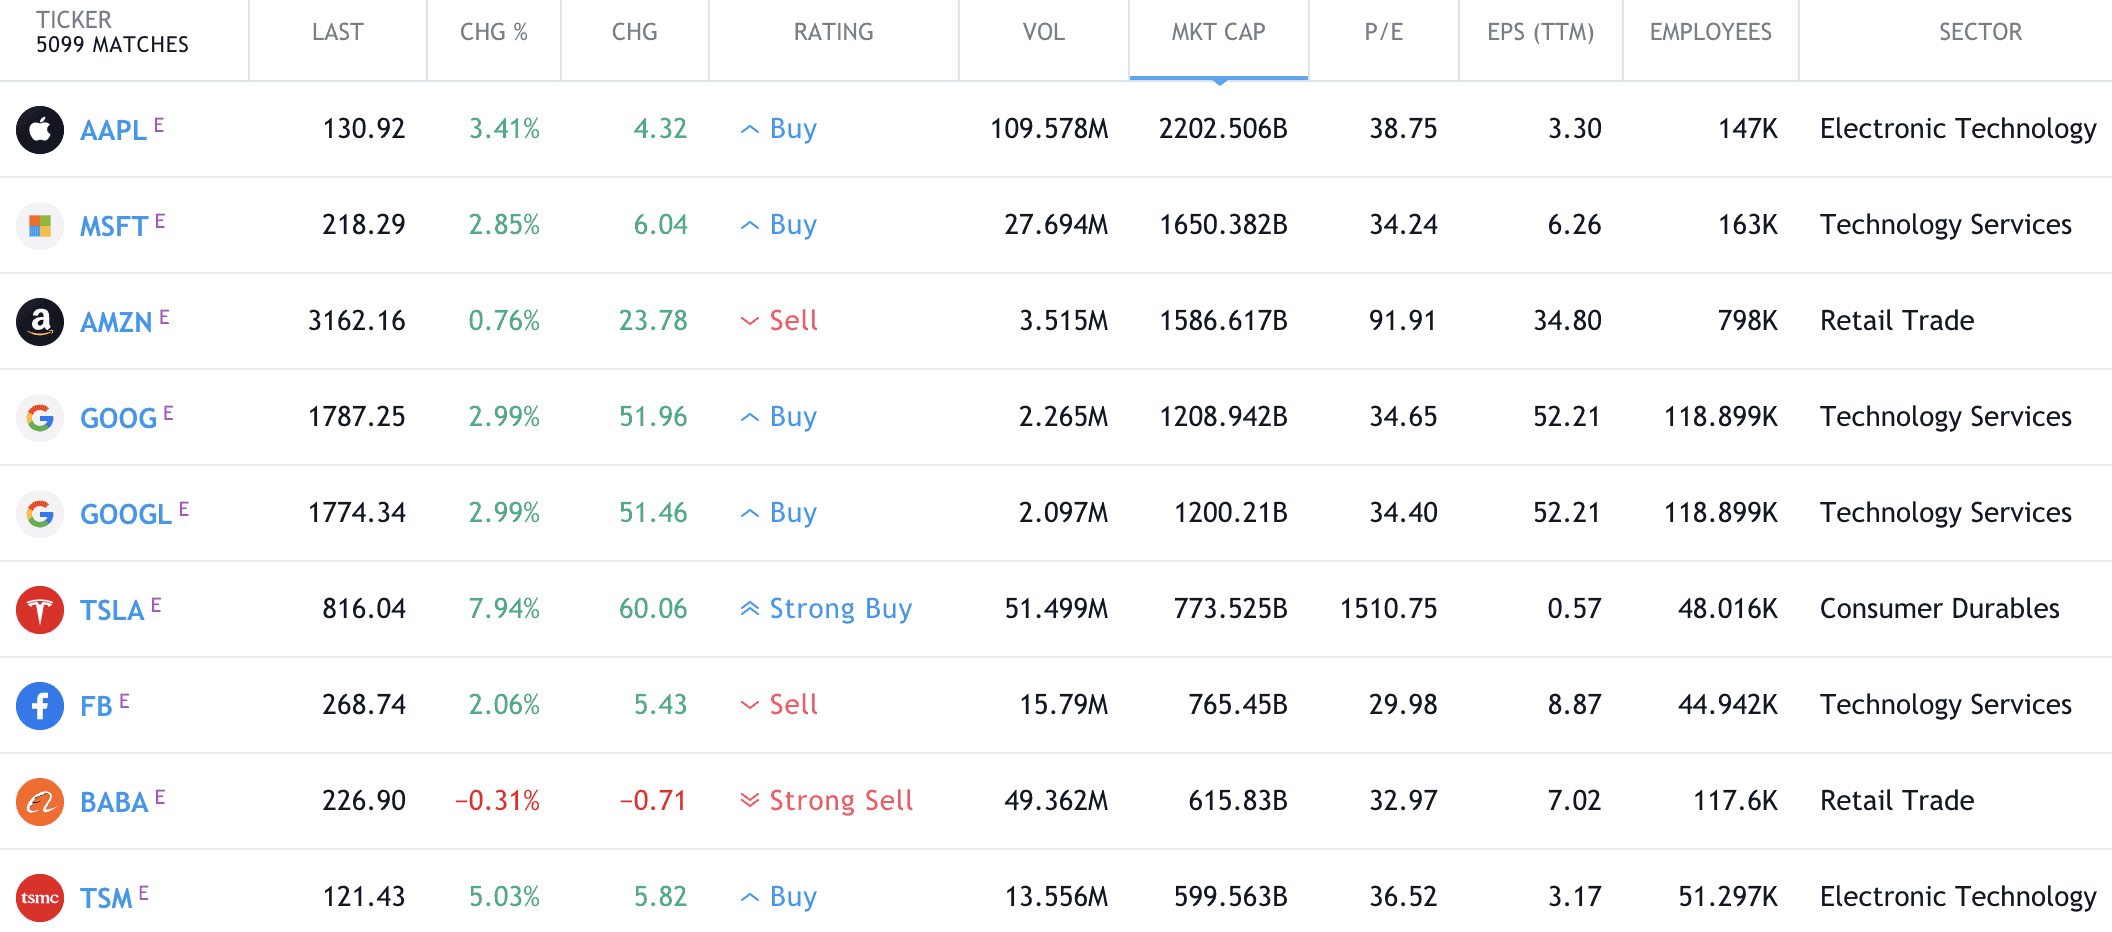2112x932 pixels.
Task: Click the Microsoft logo icon for MSFT
Action: coord(40,225)
